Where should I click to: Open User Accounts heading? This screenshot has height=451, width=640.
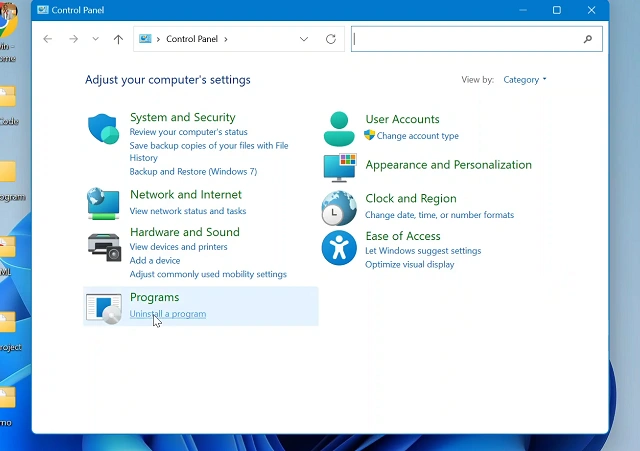(402, 119)
